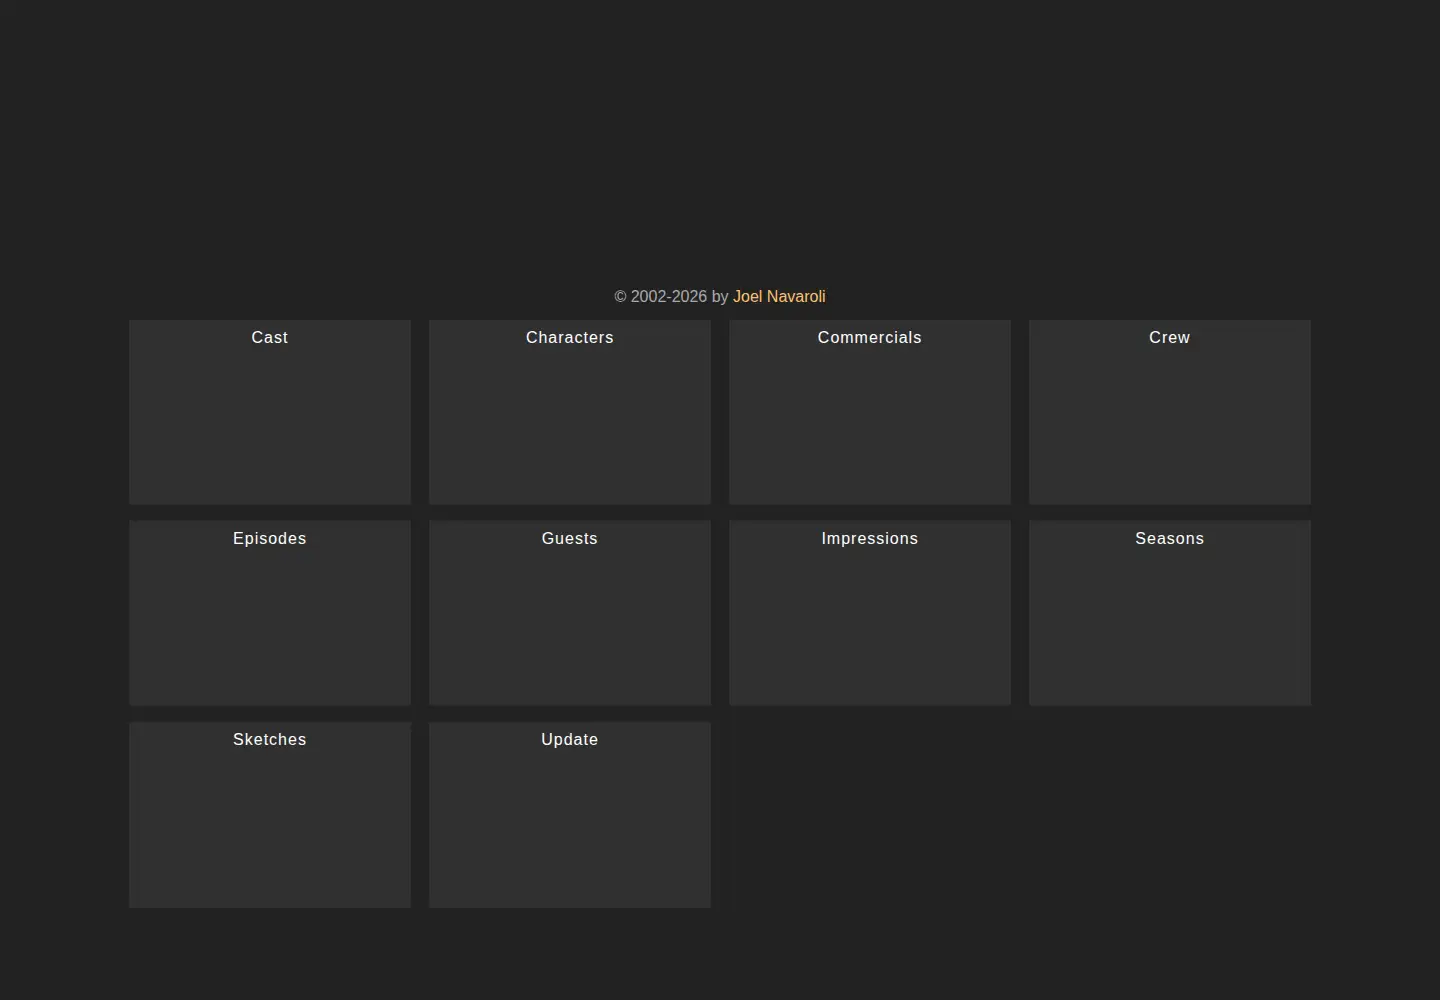Browse the Episodes section
This screenshot has height=1000, width=1440.
pyautogui.click(x=270, y=613)
